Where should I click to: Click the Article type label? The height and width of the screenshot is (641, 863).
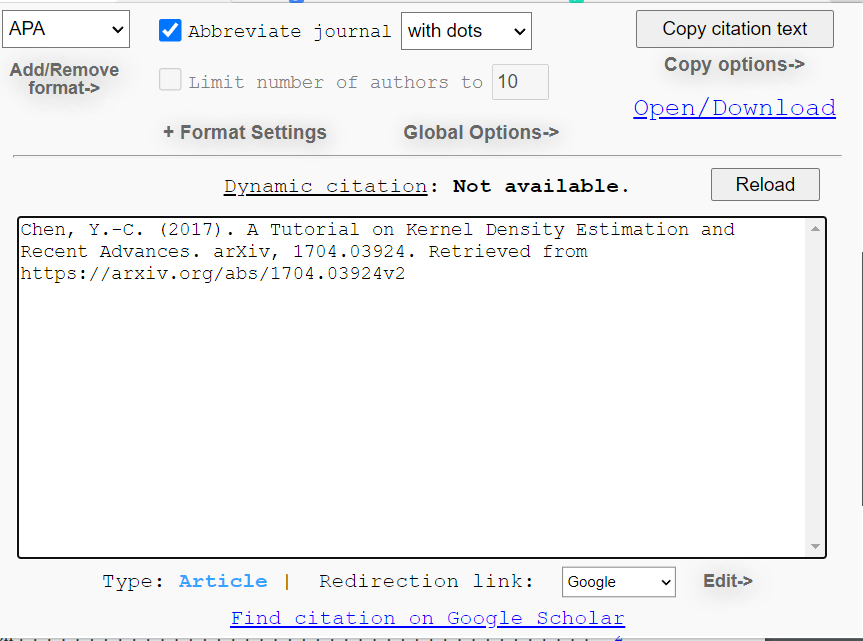(x=223, y=581)
